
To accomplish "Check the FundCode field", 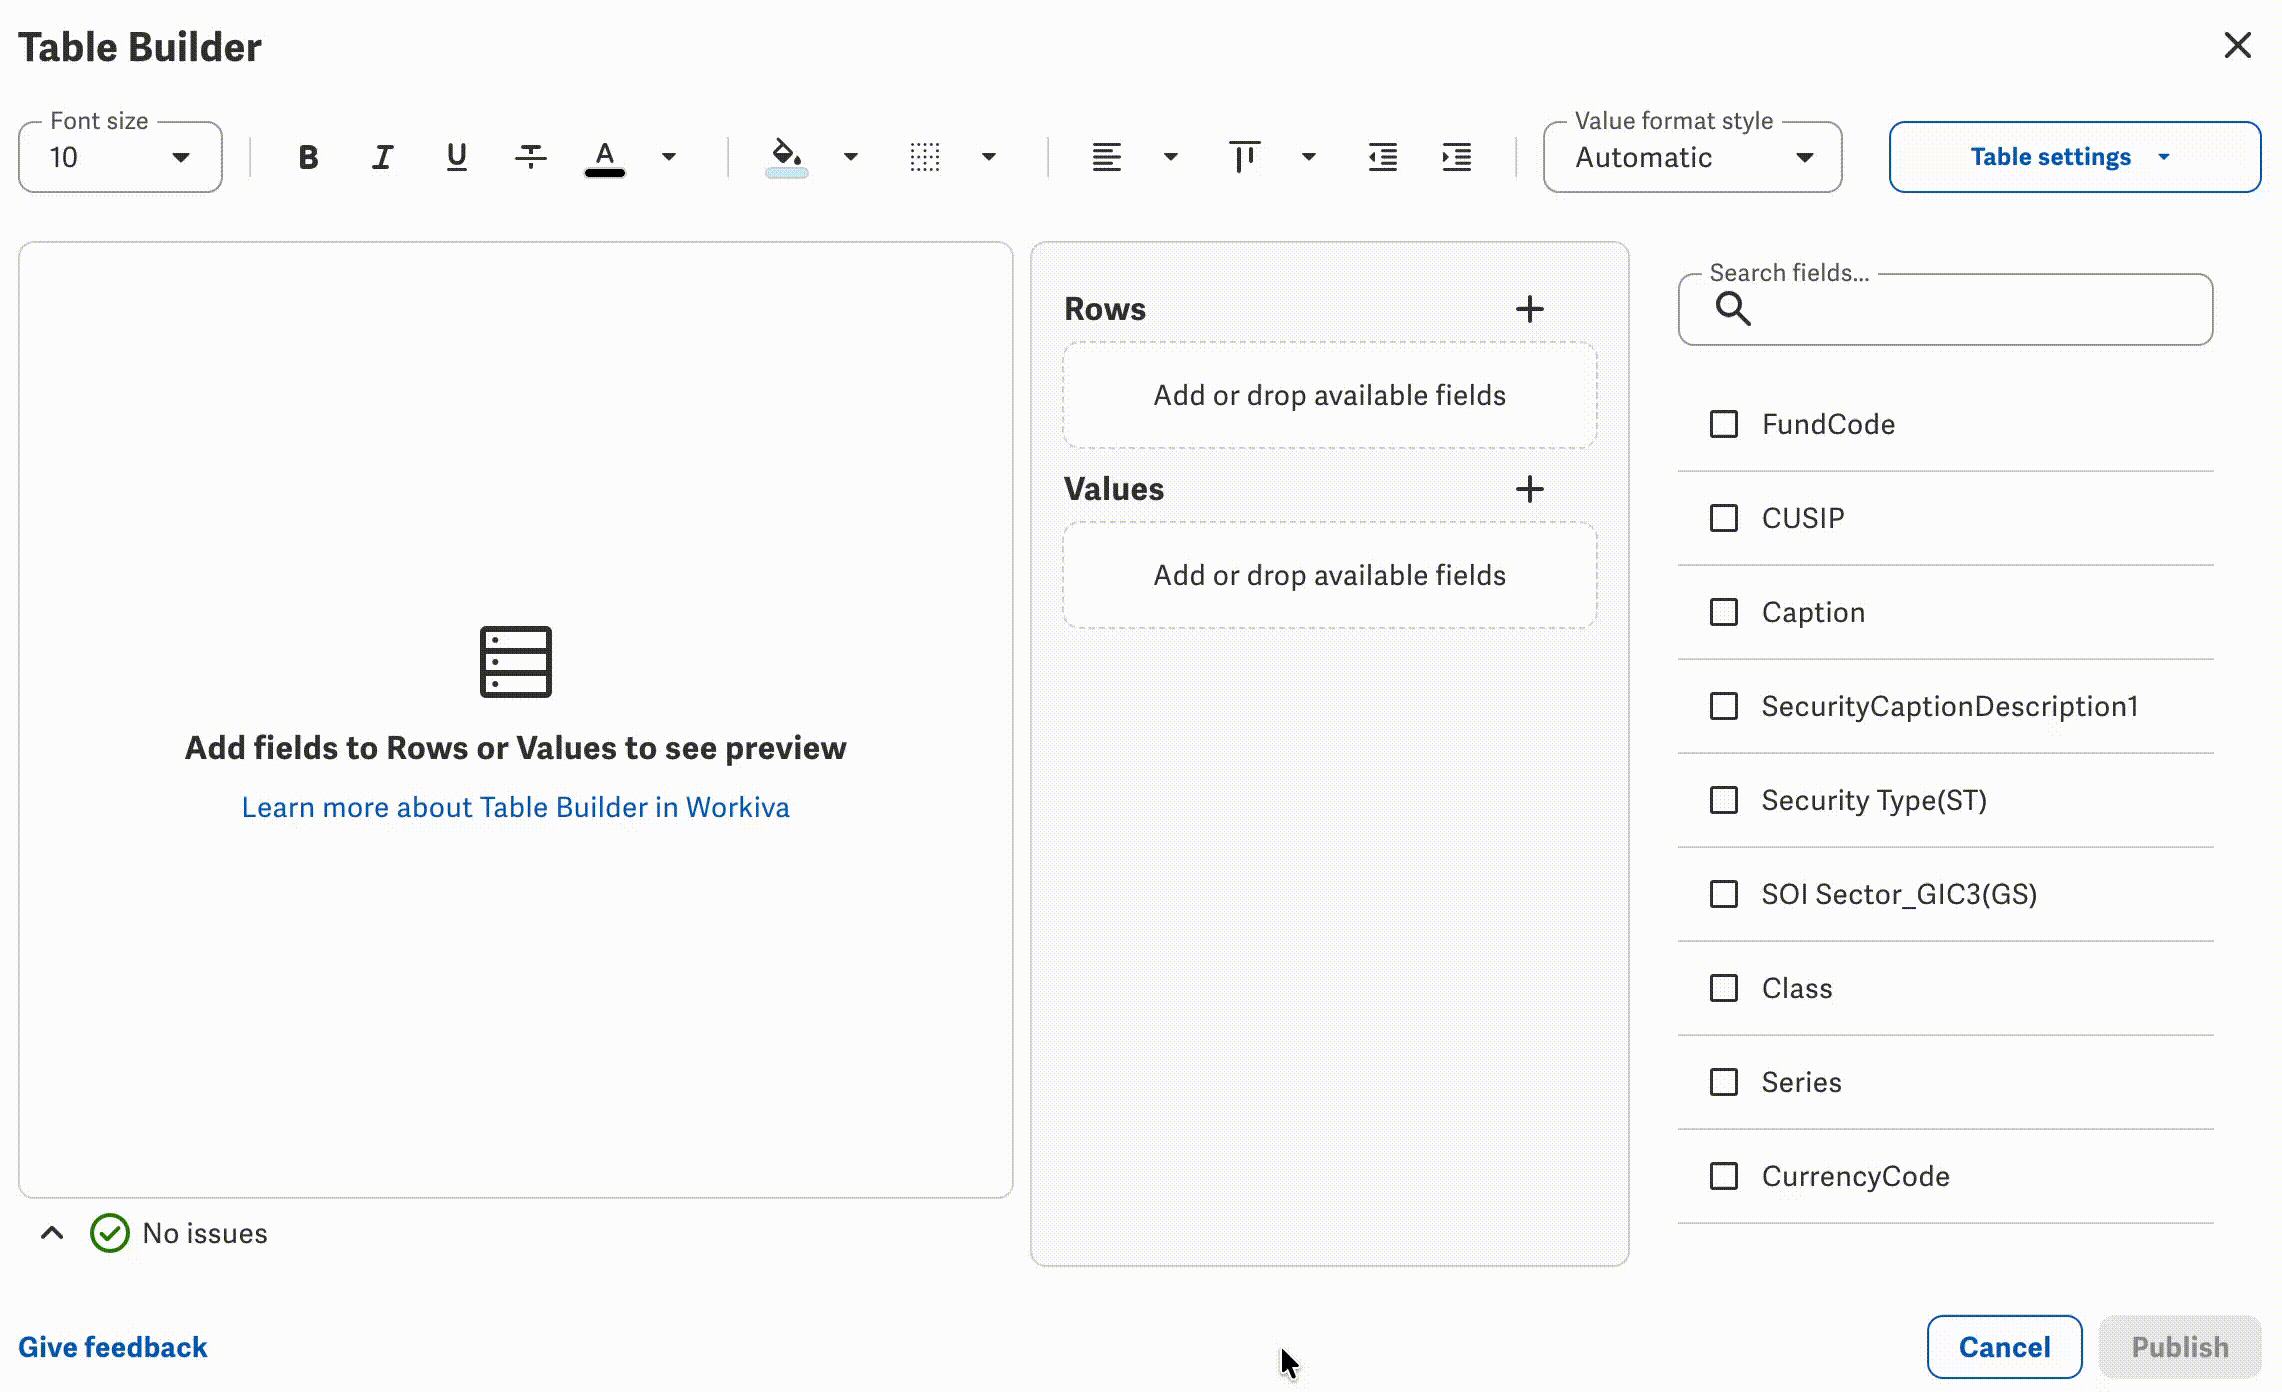I will click(1724, 424).
